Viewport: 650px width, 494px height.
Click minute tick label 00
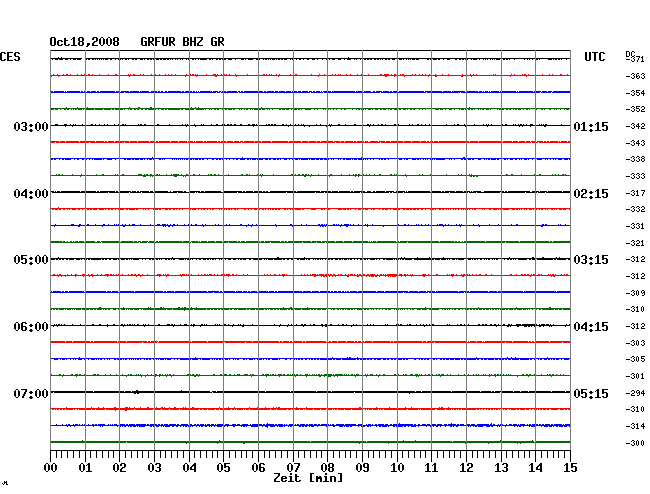[x=51, y=468]
